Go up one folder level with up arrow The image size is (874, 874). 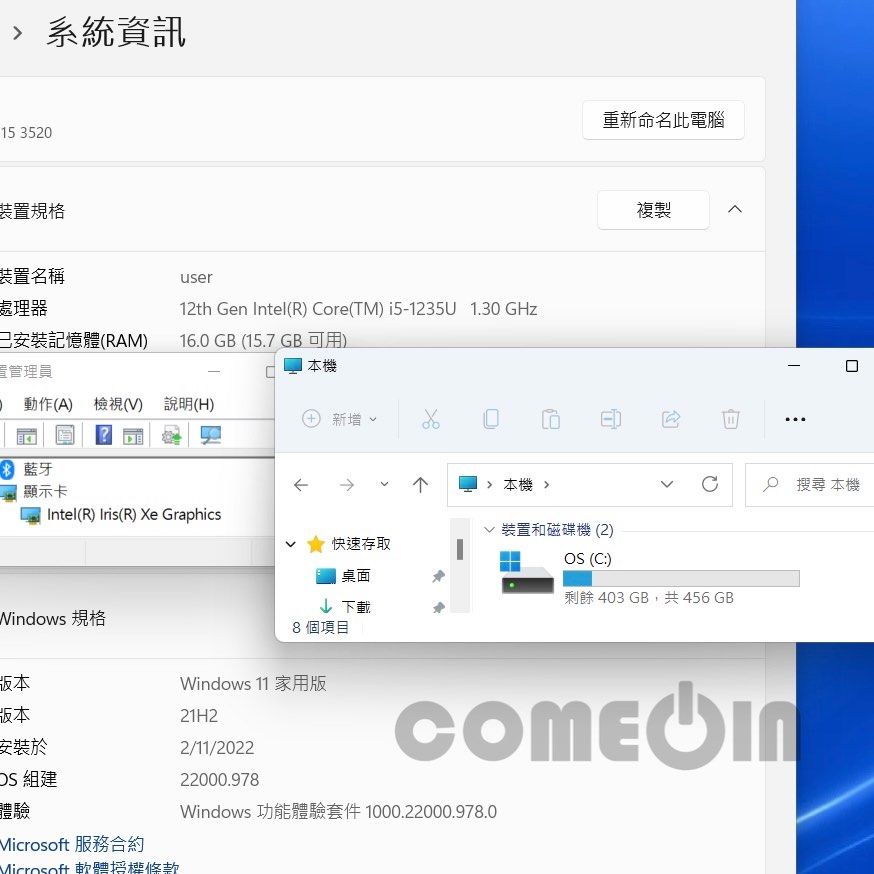pyautogui.click(x=420, y=485)
